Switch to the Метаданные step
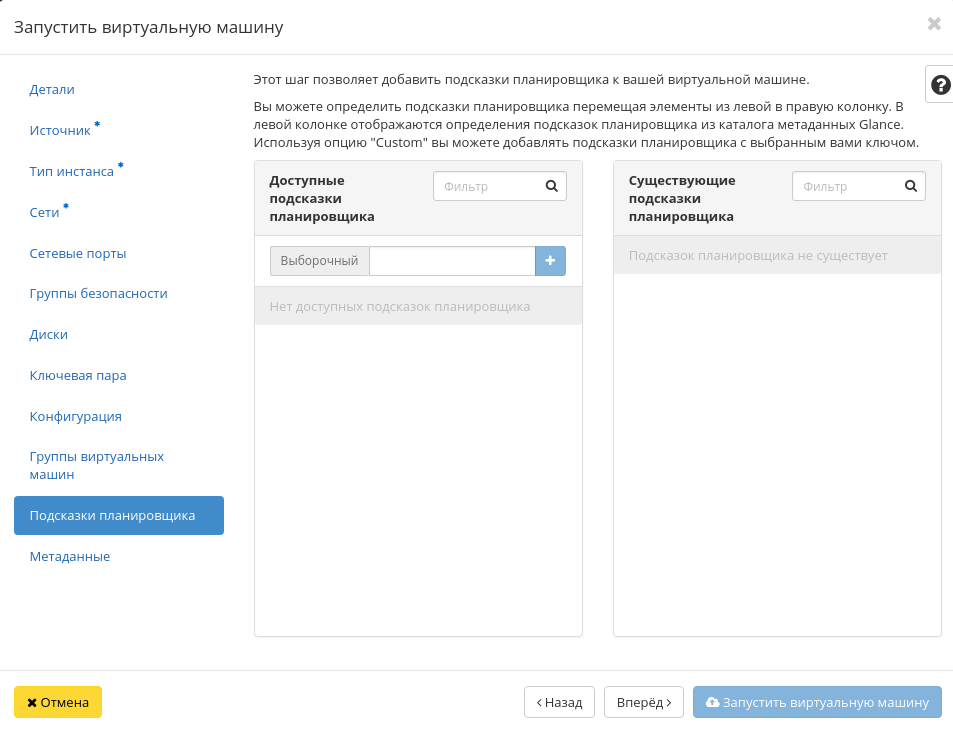953x729 pixels. click(x=68, y=556)
